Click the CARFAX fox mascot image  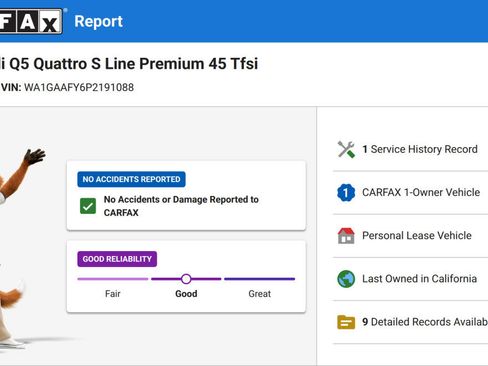coord(22,248)
